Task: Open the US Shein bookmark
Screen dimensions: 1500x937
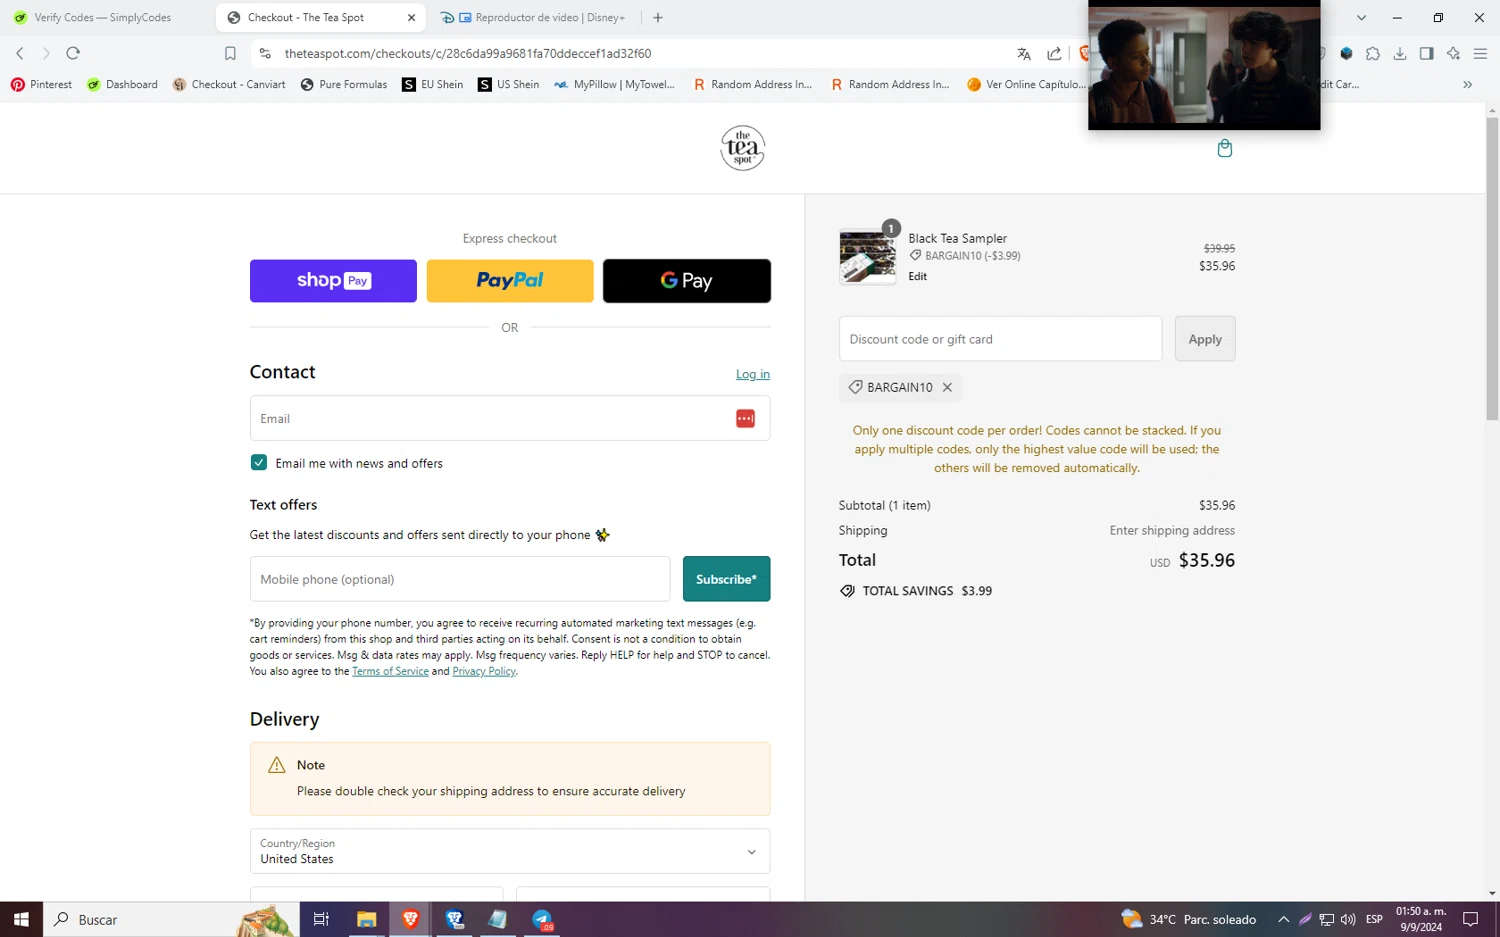Action: click(x=509, y=85)
